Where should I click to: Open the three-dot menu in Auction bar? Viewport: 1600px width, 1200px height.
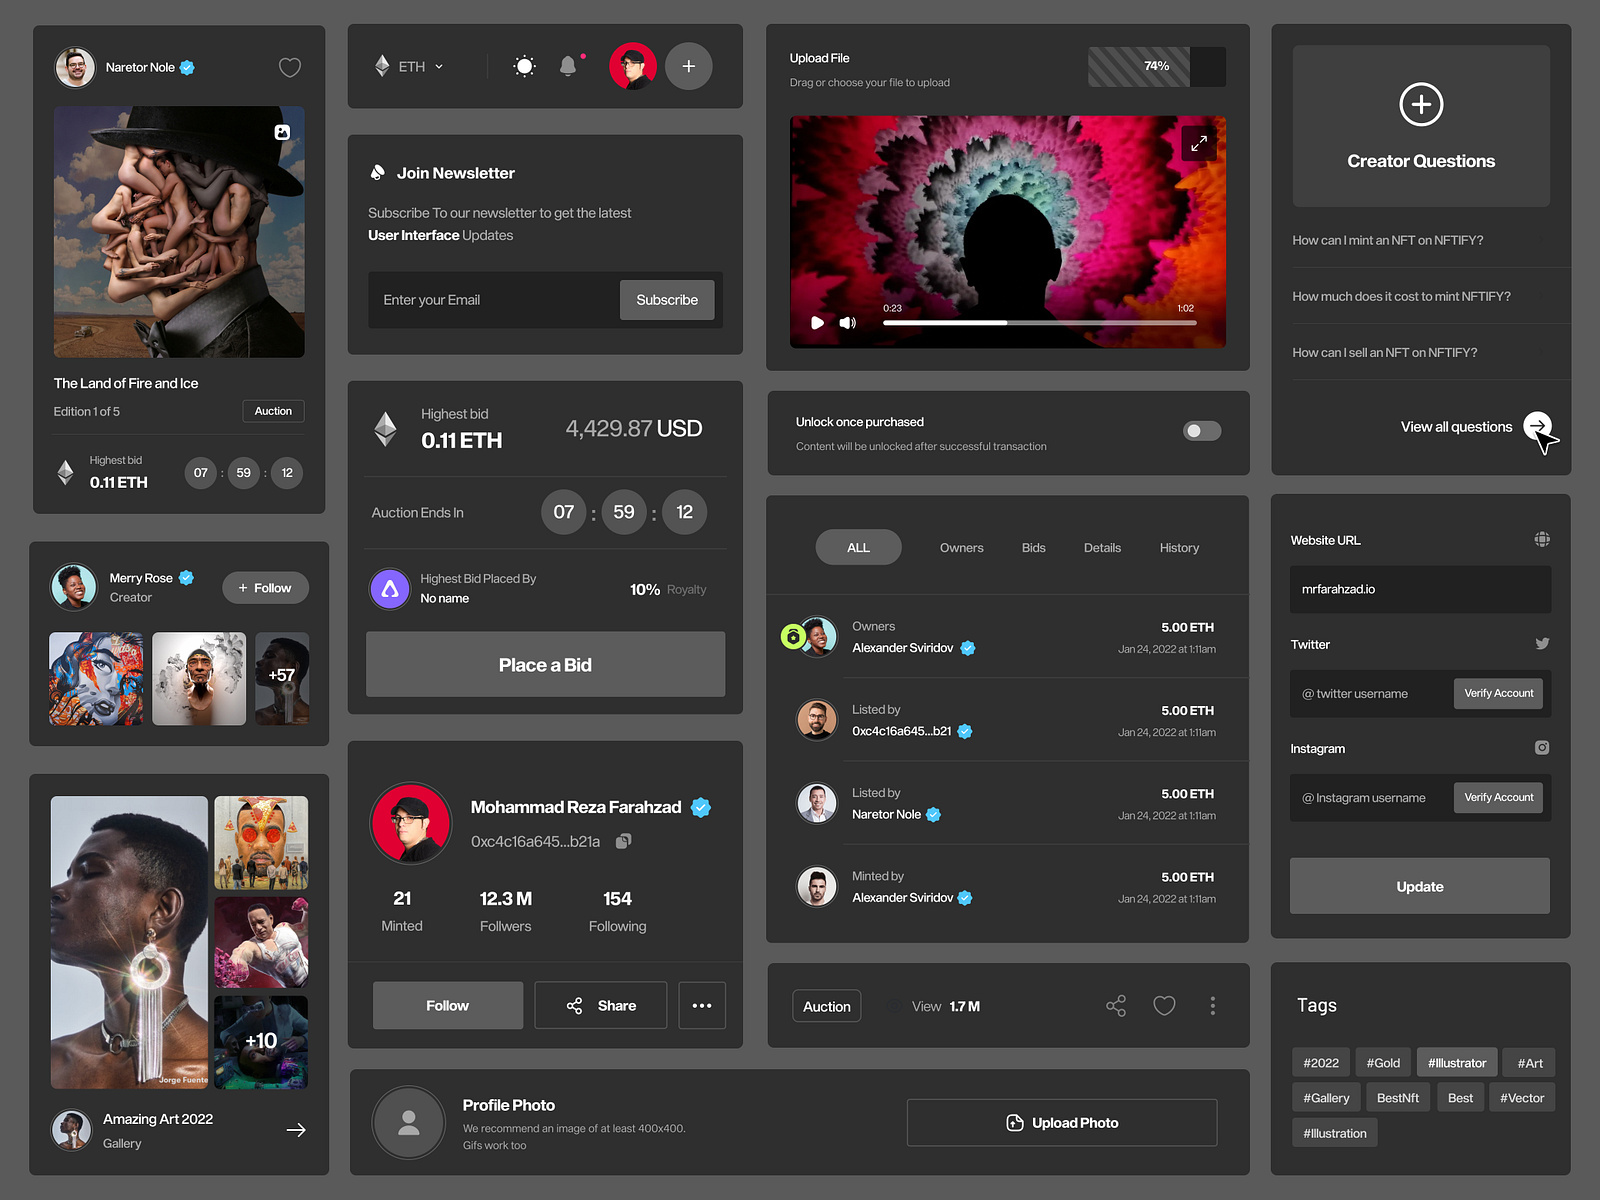pos(1212,1006)
